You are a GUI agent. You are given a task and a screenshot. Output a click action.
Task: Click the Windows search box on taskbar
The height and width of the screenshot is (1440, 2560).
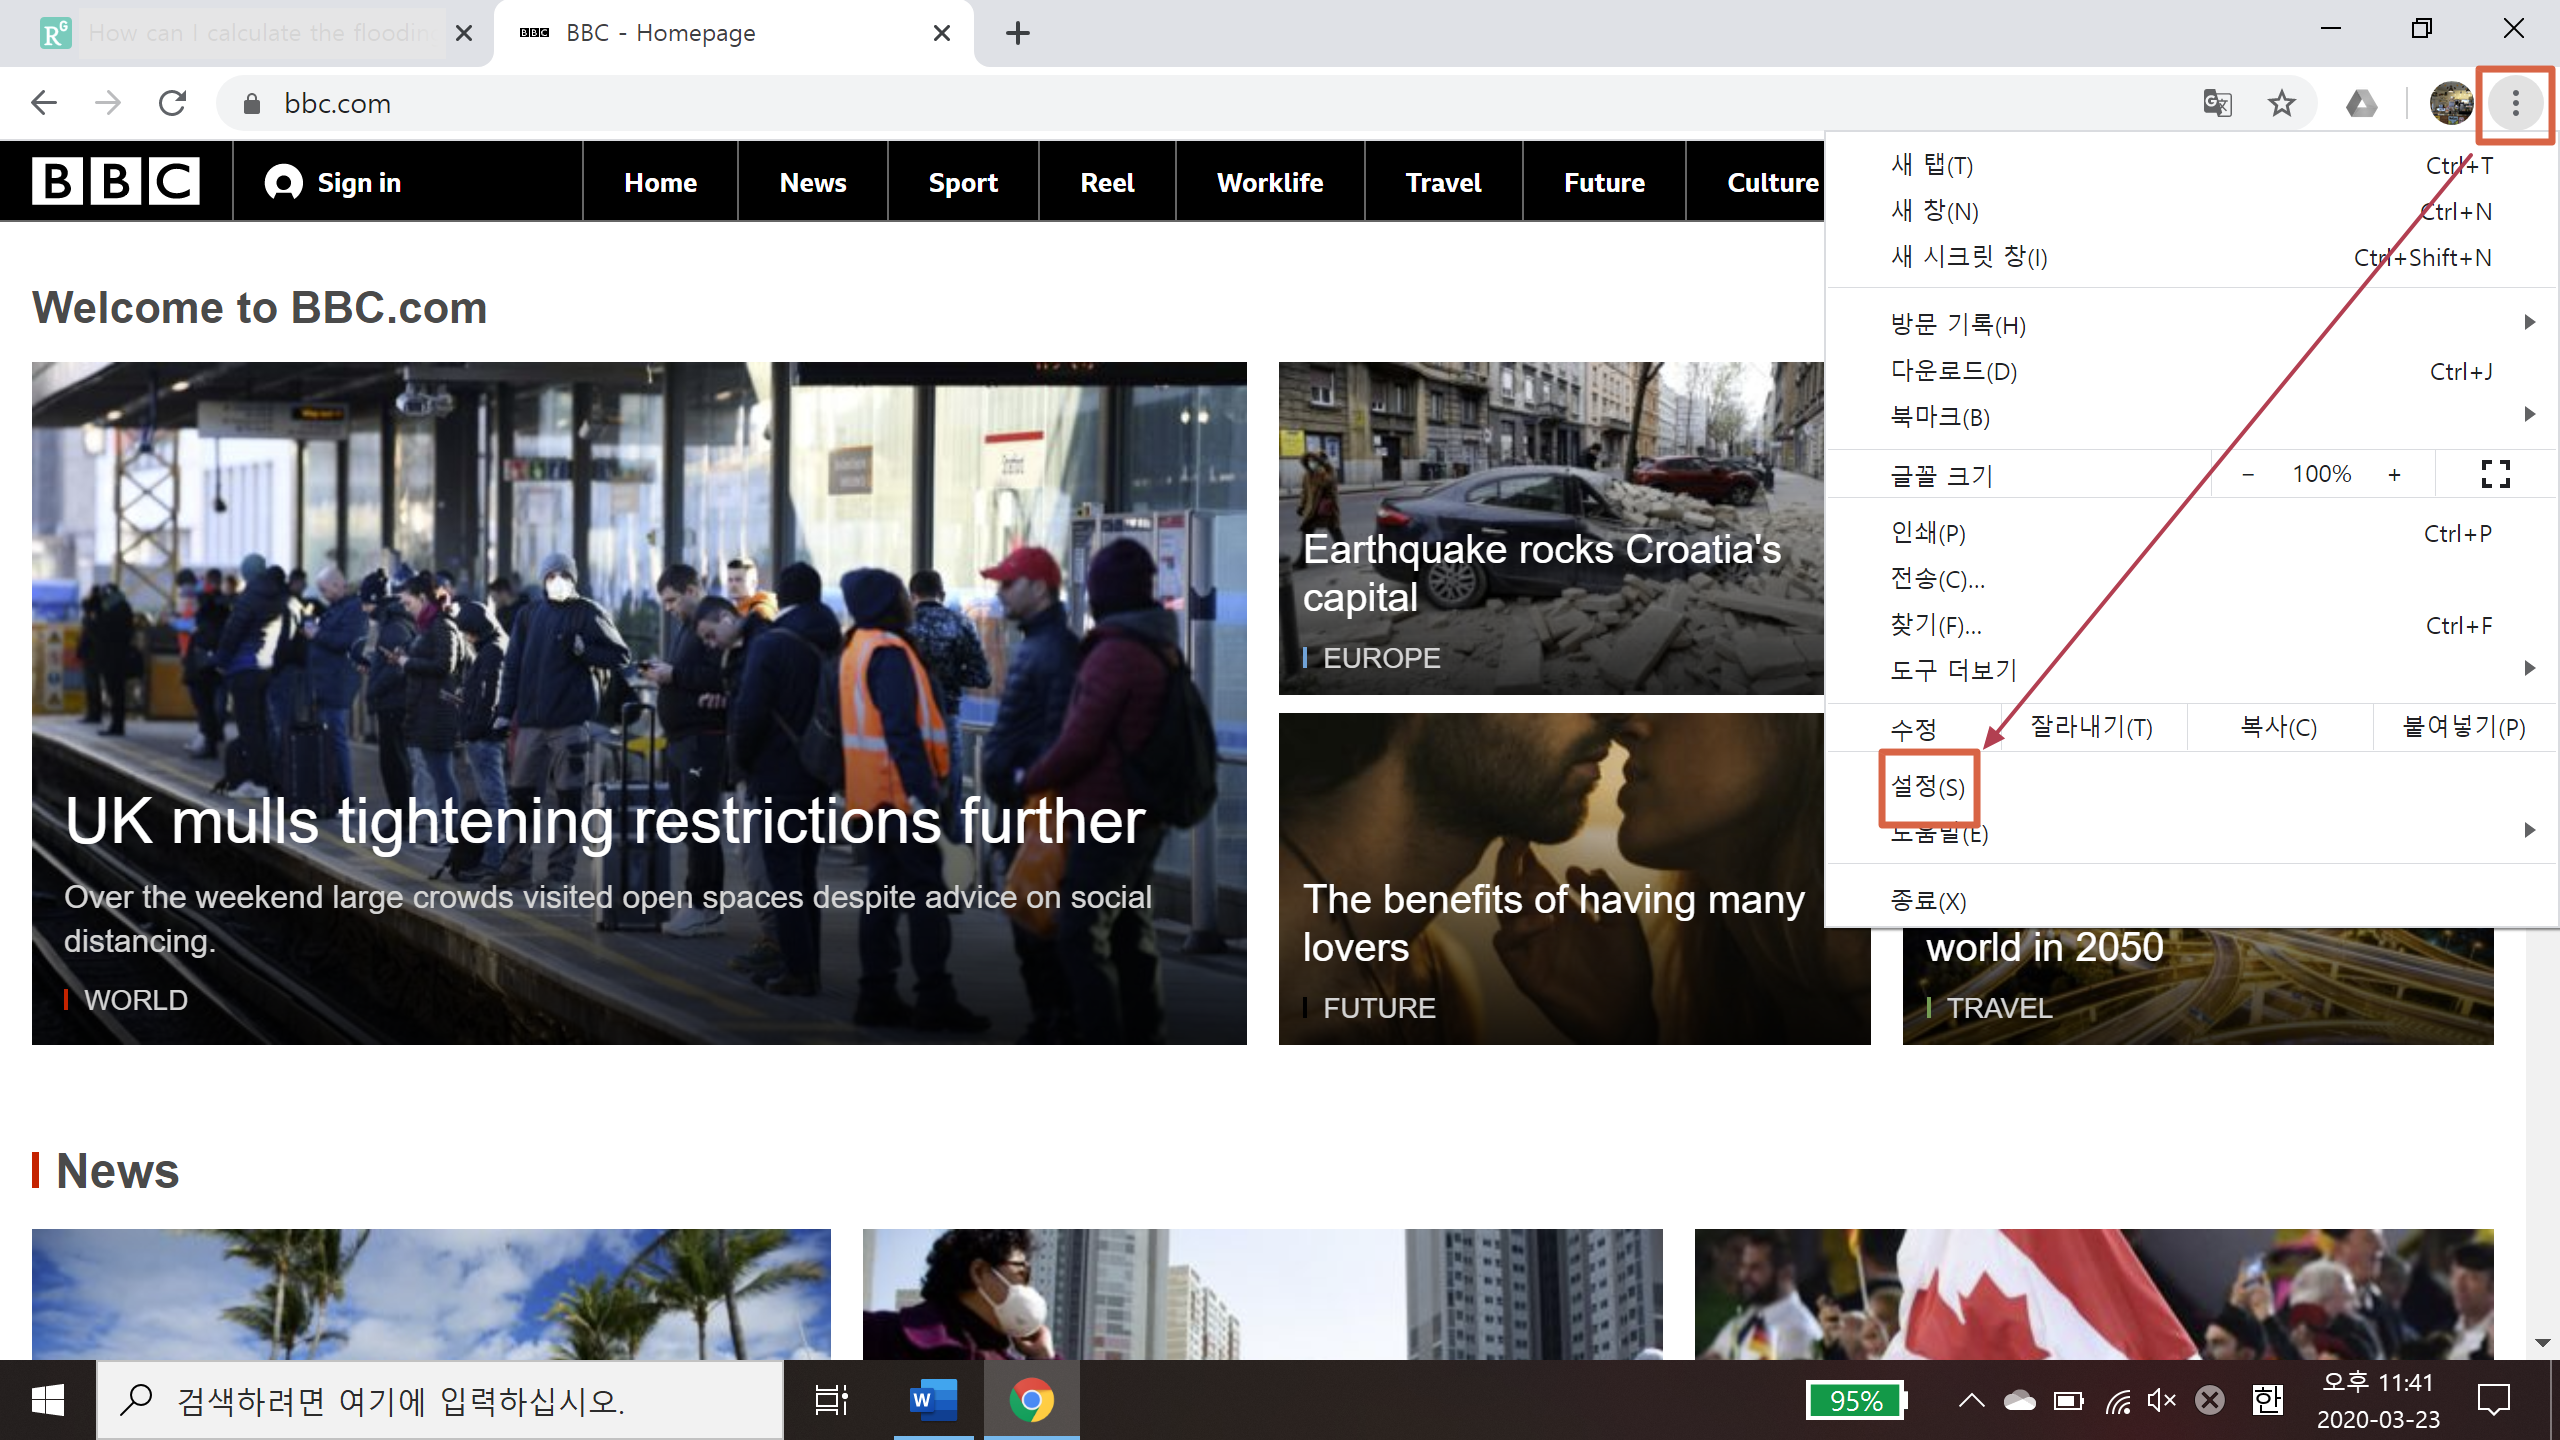440,1400
